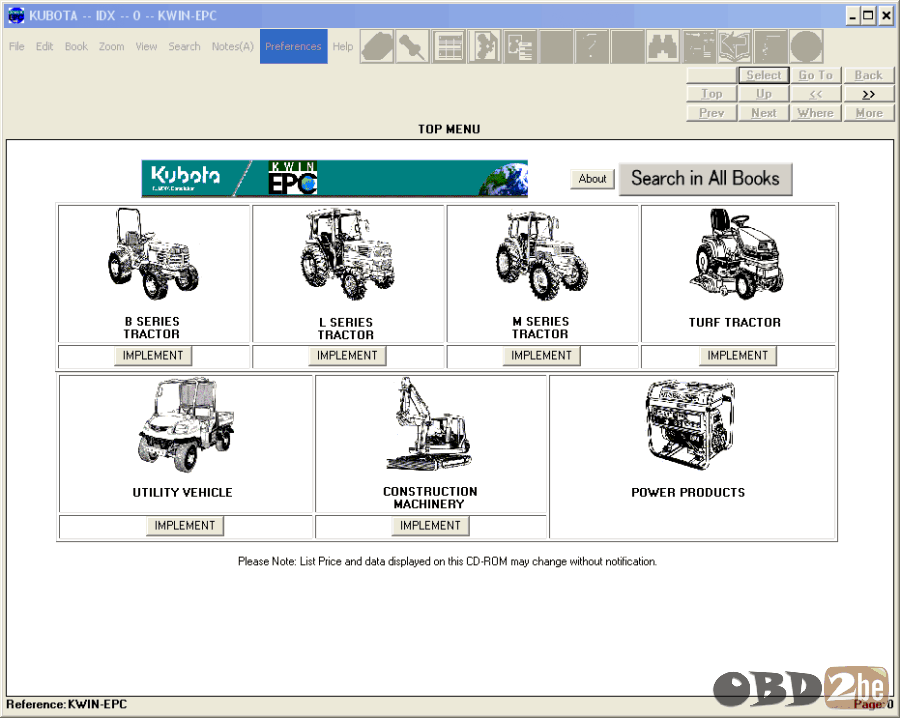Open the About dialog button

592,179
